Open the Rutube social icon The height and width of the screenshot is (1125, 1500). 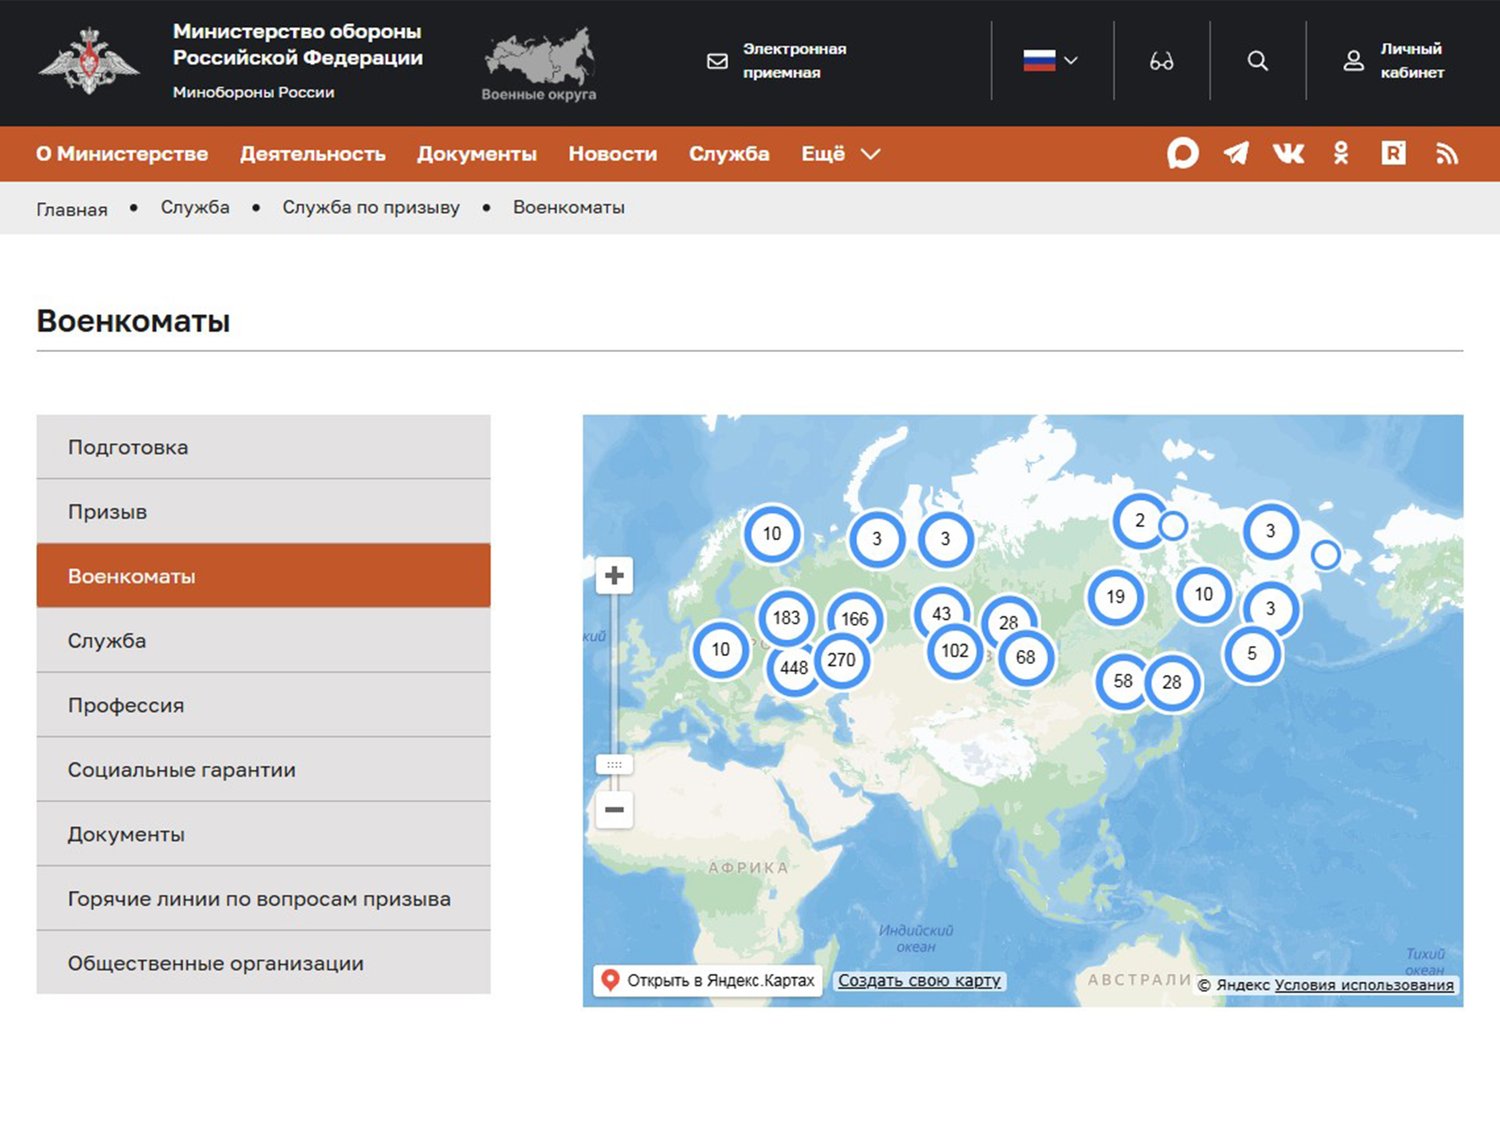point(1393,153)
